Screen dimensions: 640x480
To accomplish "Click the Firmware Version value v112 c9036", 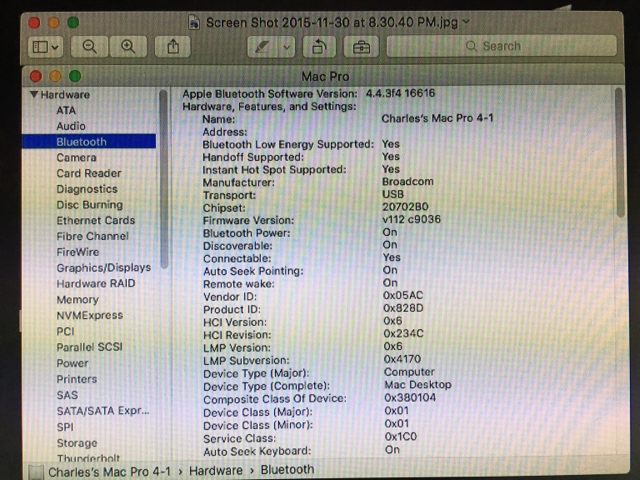I will [x=411, y=220].
